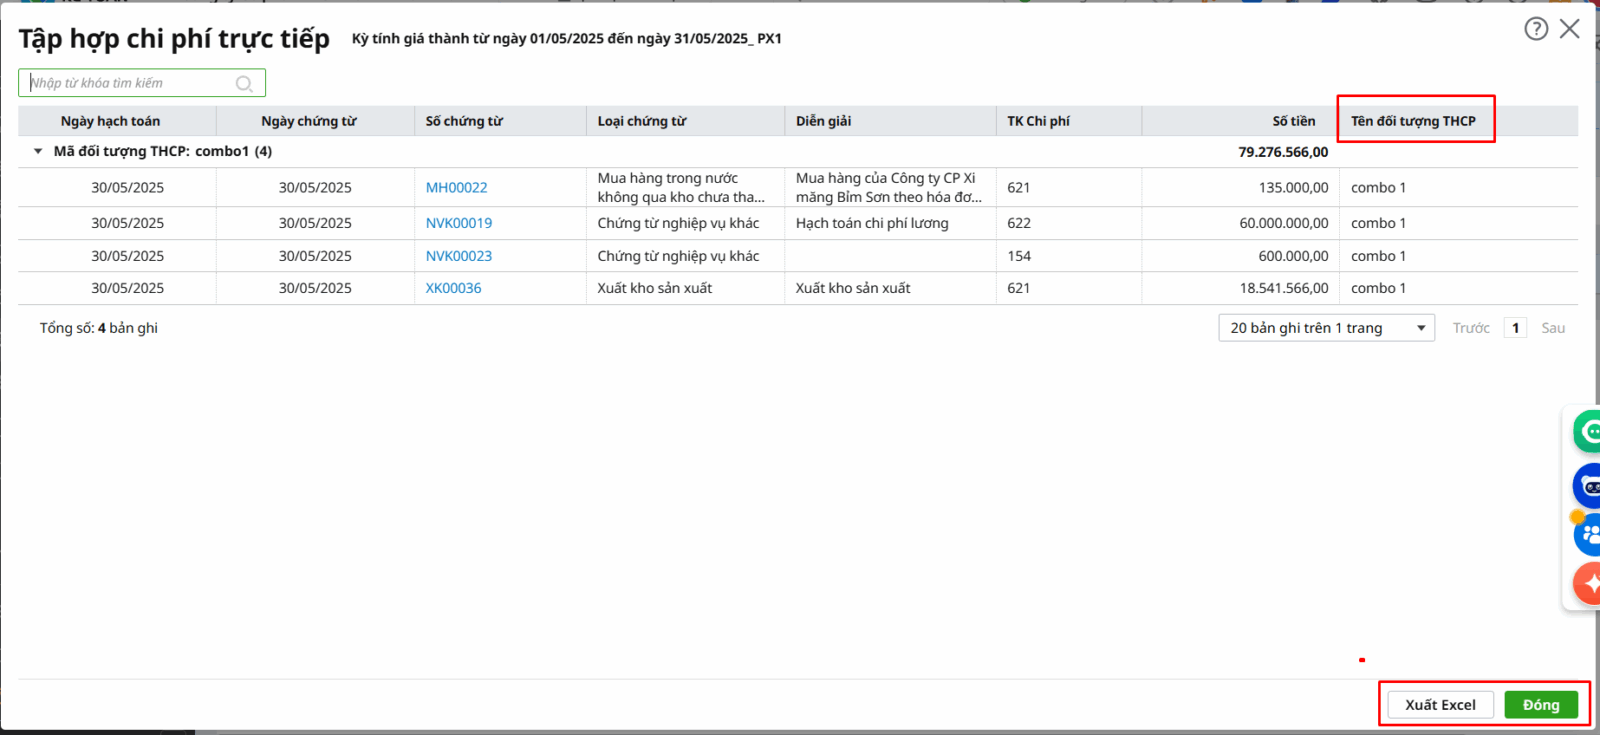Close the Tập hợp chi phí dialog
1600x735 pixels.
(x=1570, y=29)
